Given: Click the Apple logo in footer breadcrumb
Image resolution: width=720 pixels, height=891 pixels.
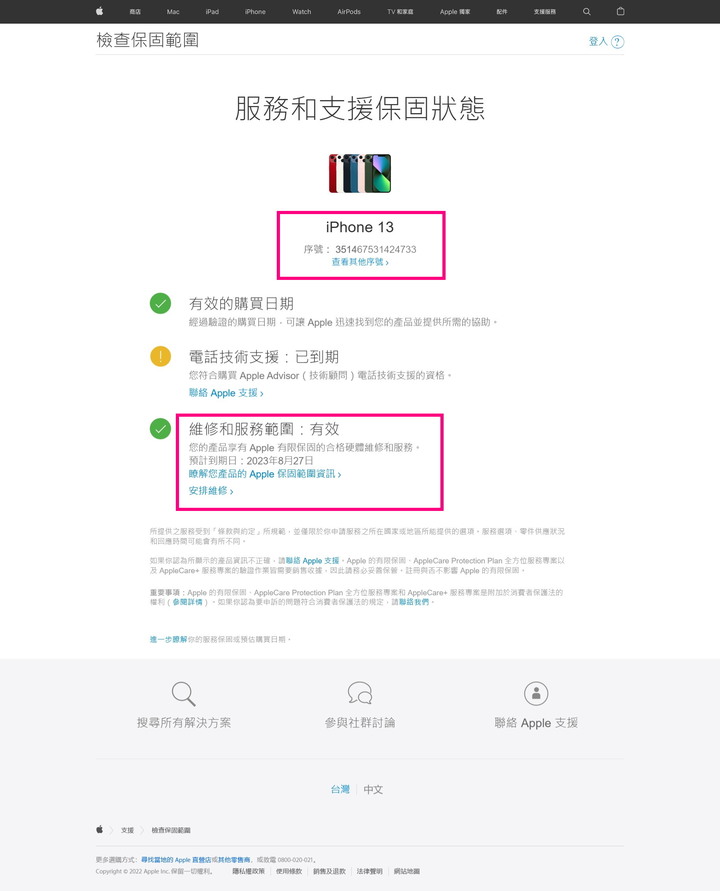Looking at the screenshot, I should (x=99, y=830).
